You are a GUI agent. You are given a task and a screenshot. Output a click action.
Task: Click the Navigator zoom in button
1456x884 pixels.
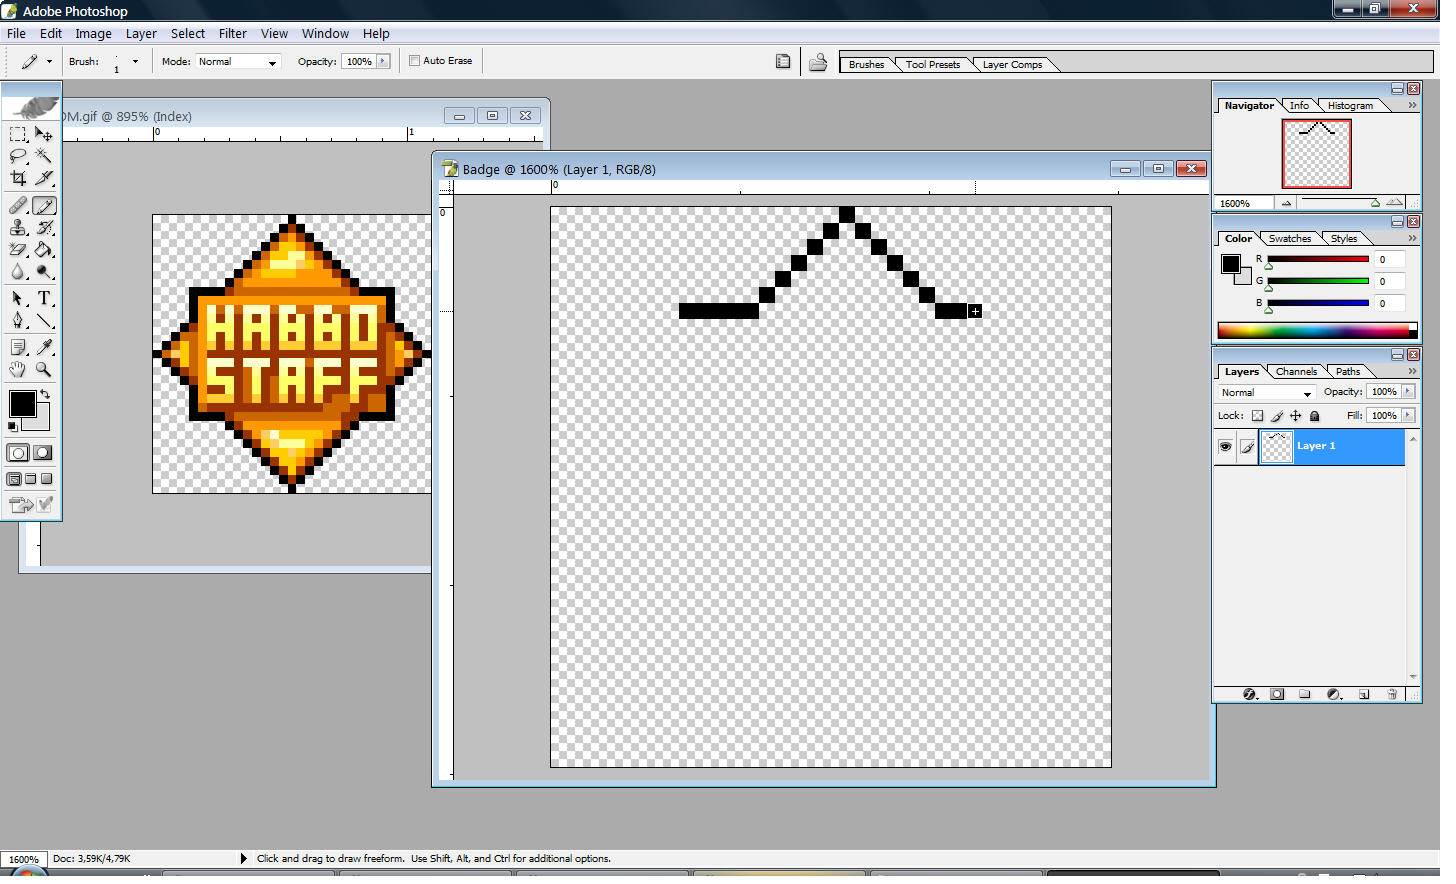[1395, 203]
